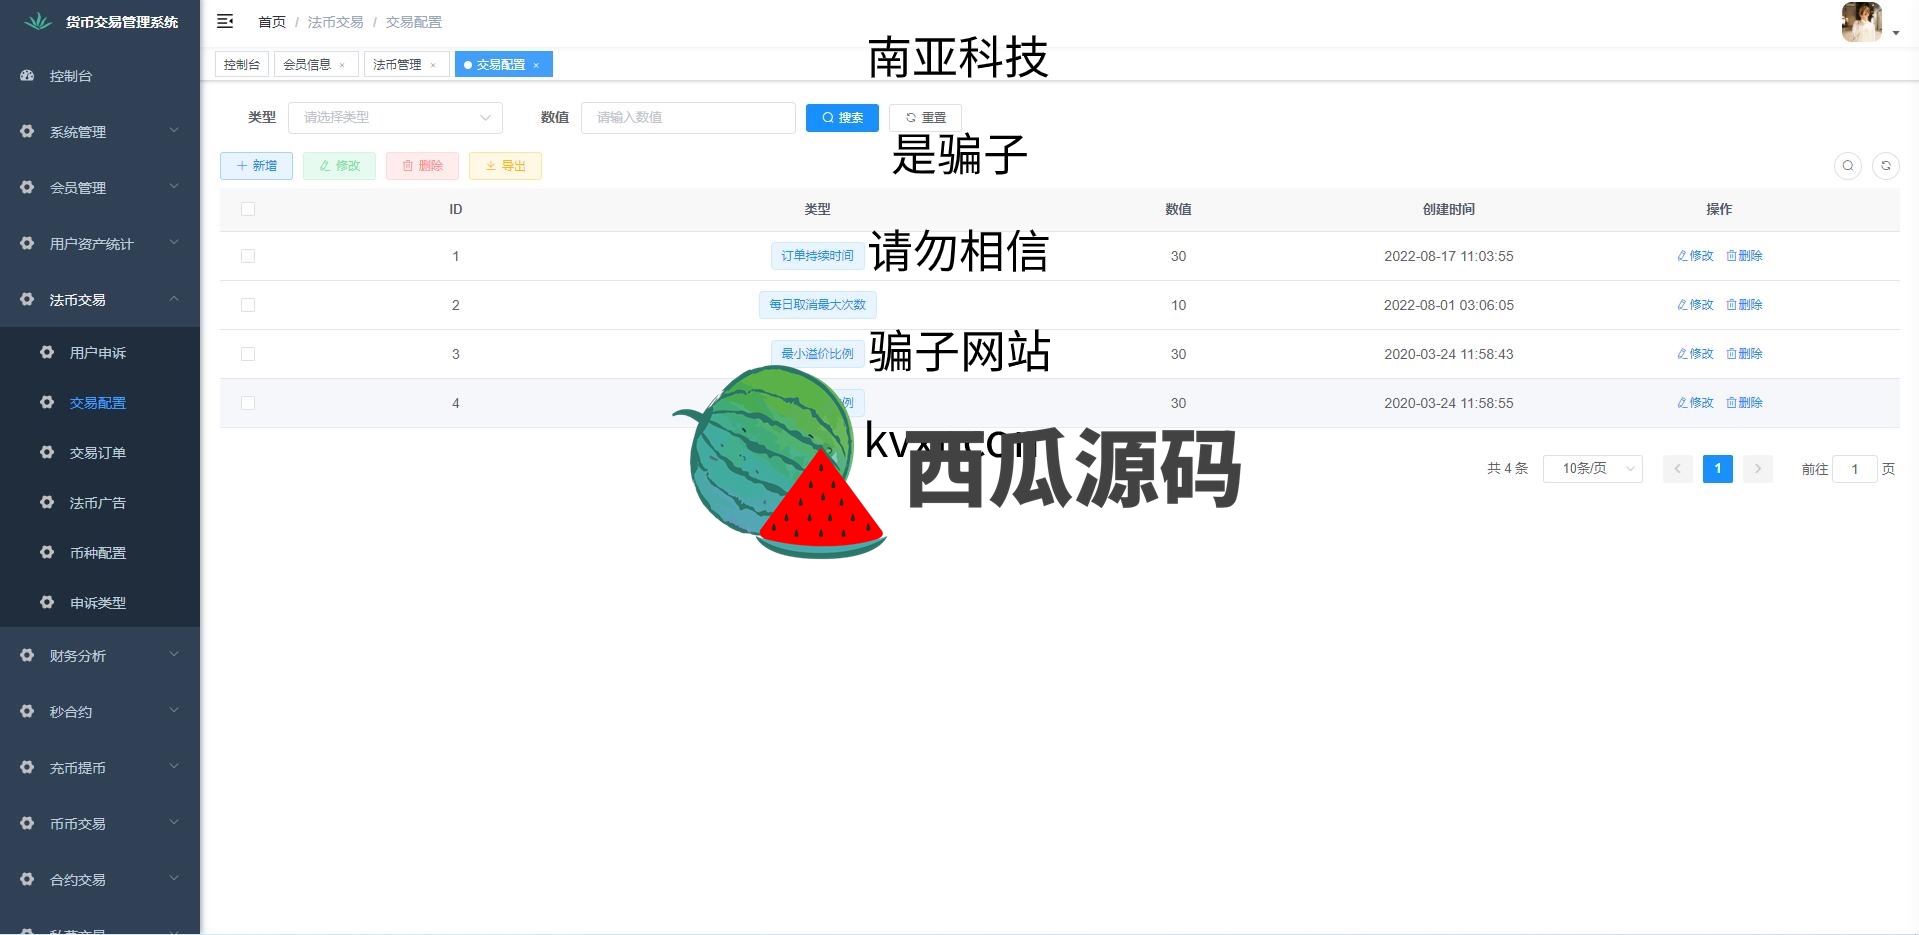Expand 币币交易 menu chevron
Screen dimensions: 1919x935
(174, 822)
